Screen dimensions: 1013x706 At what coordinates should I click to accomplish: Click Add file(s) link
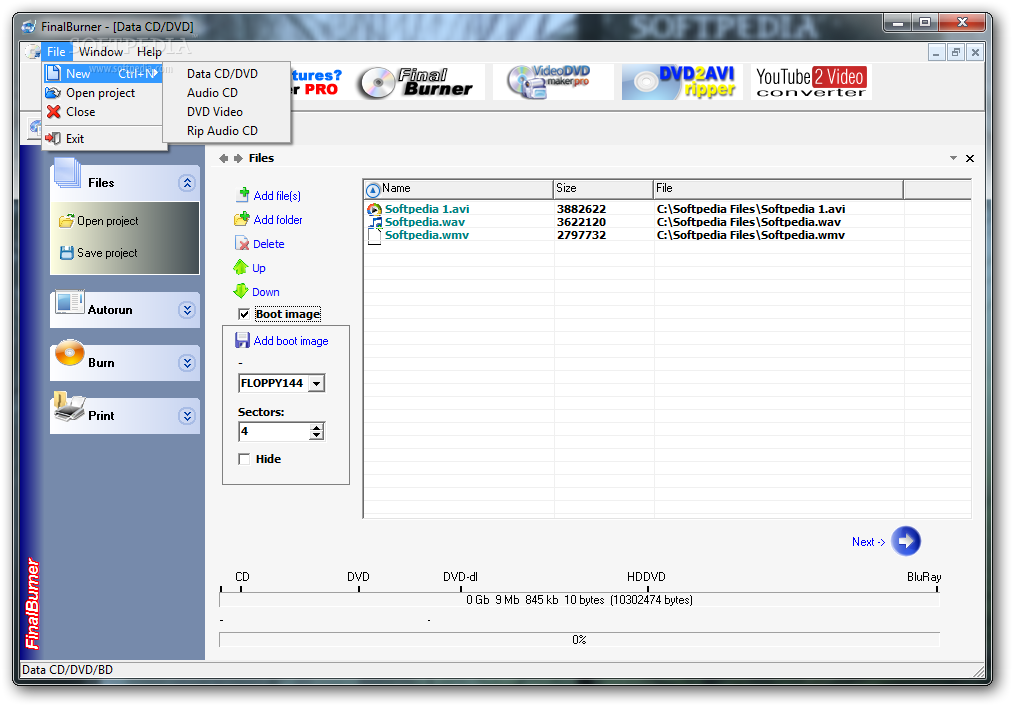click(x=277, y=196)
